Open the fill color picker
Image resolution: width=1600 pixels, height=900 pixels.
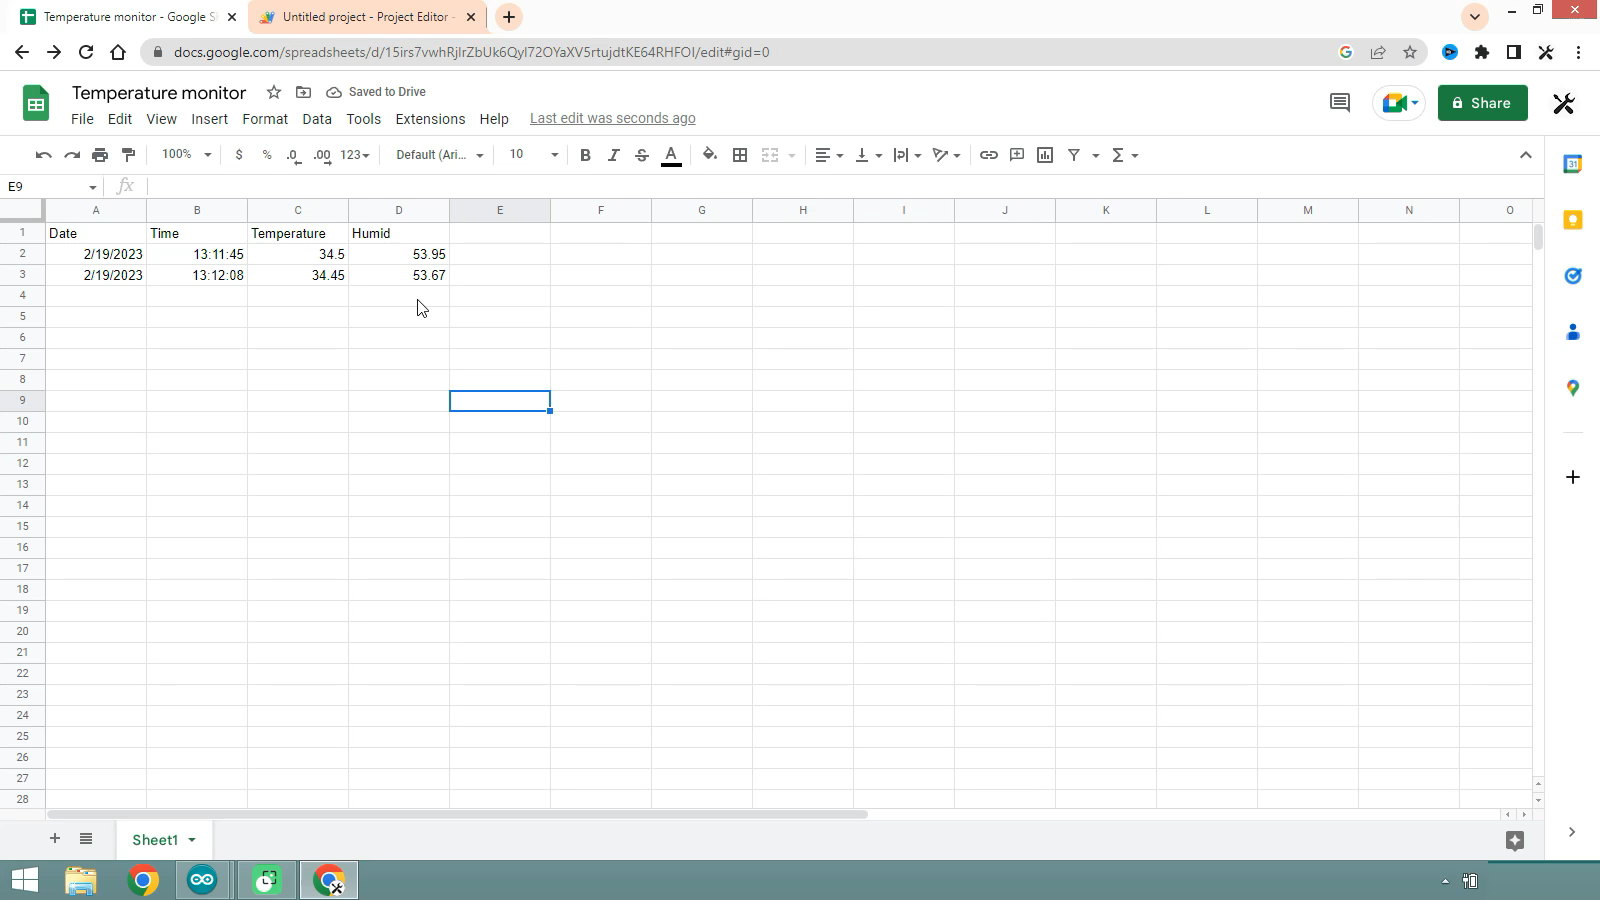pyautogui.click(x=710, y=155)
